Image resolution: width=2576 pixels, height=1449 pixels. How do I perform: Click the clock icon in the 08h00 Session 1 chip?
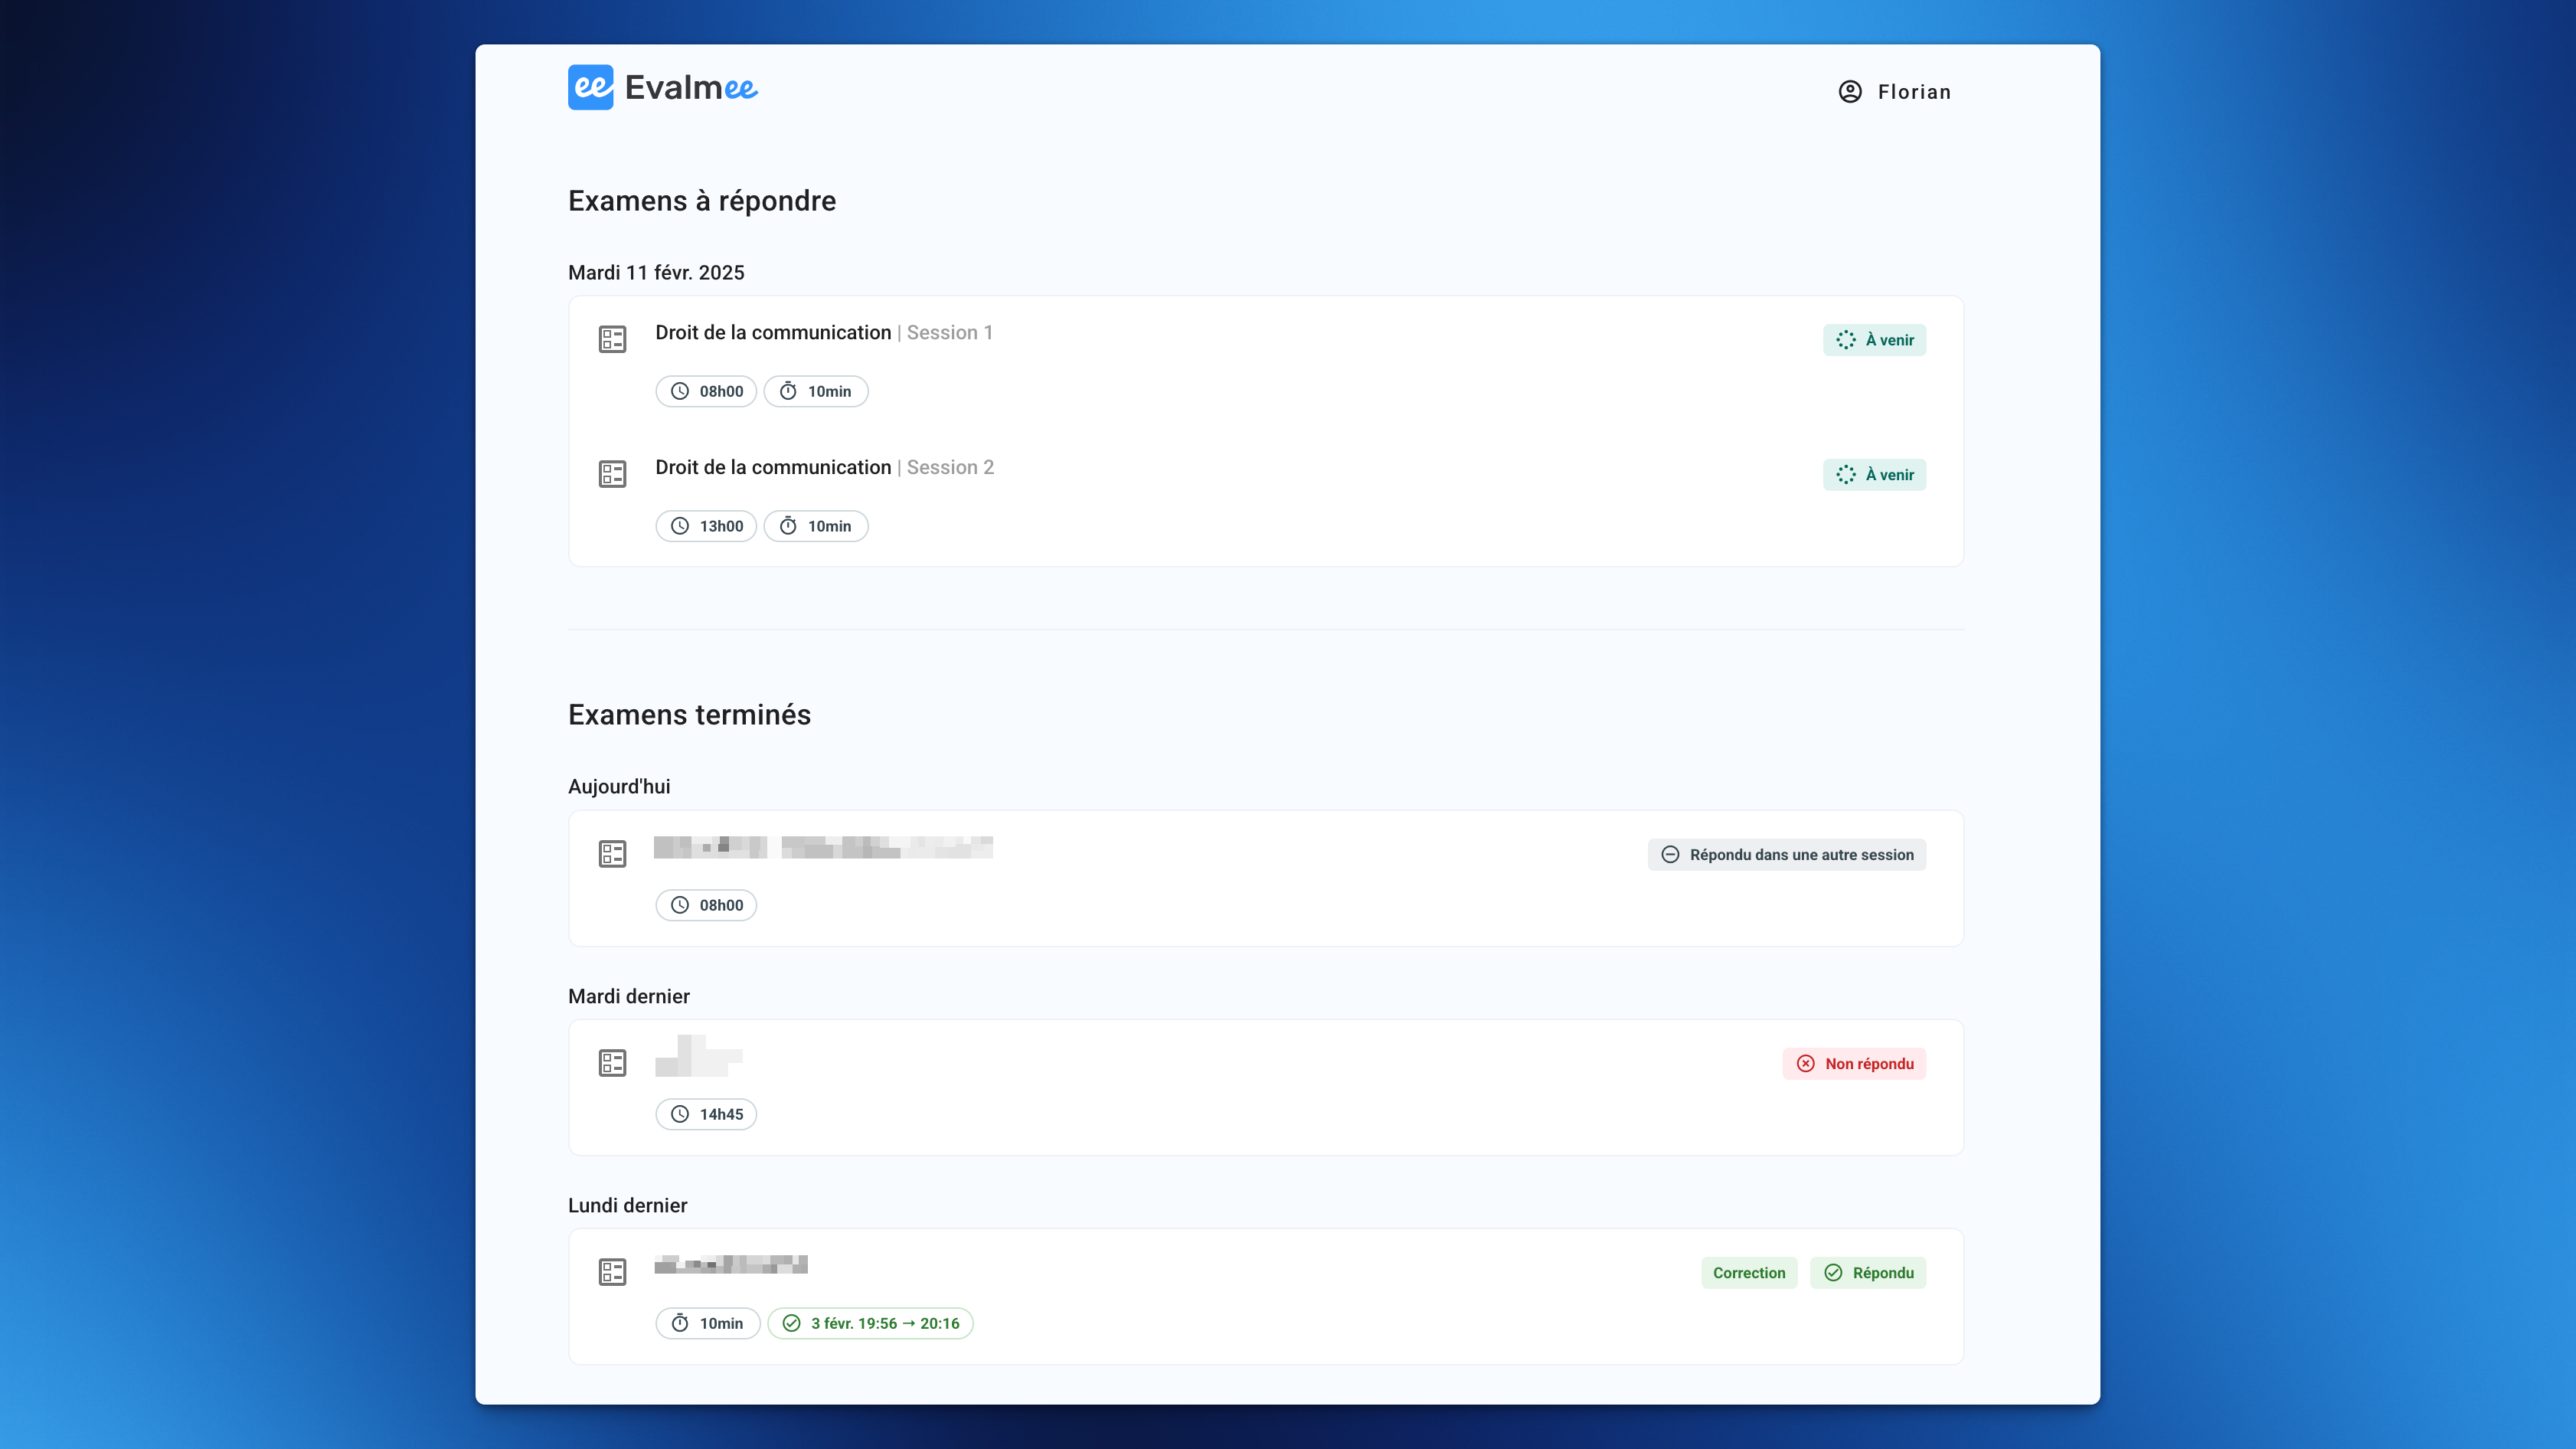point(680,391)
